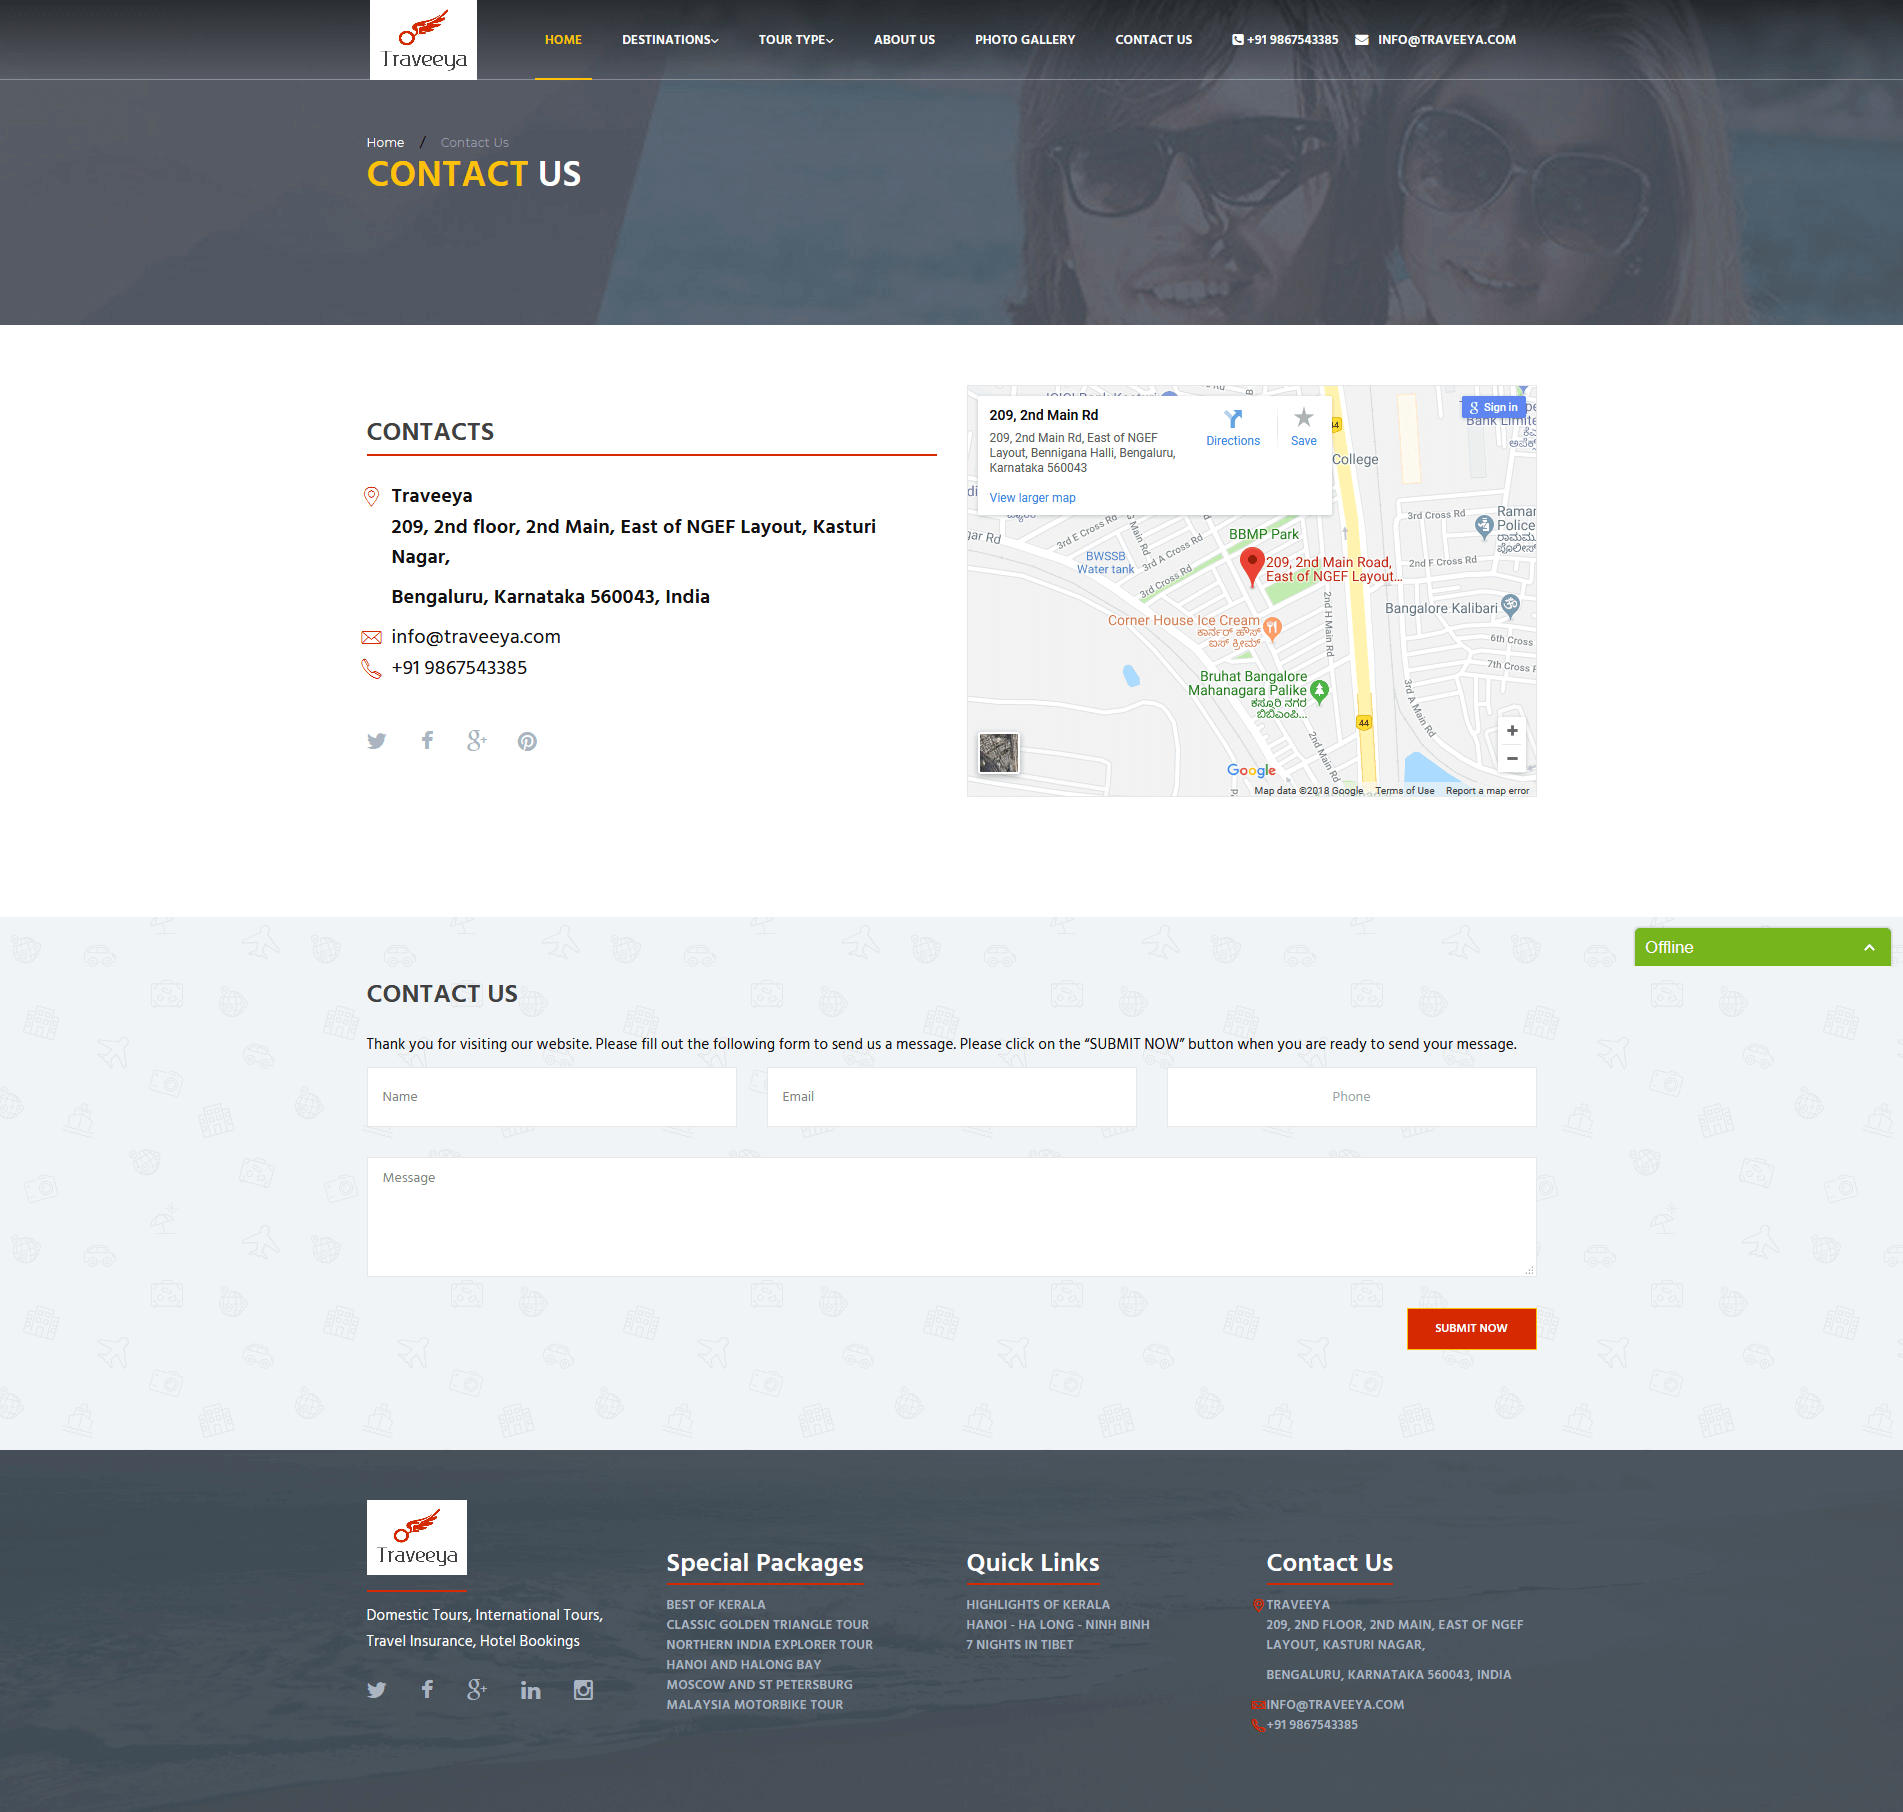Click the Pinterest icon under Contacts section
1903x1812 pixels.
(x=527, y=741)
